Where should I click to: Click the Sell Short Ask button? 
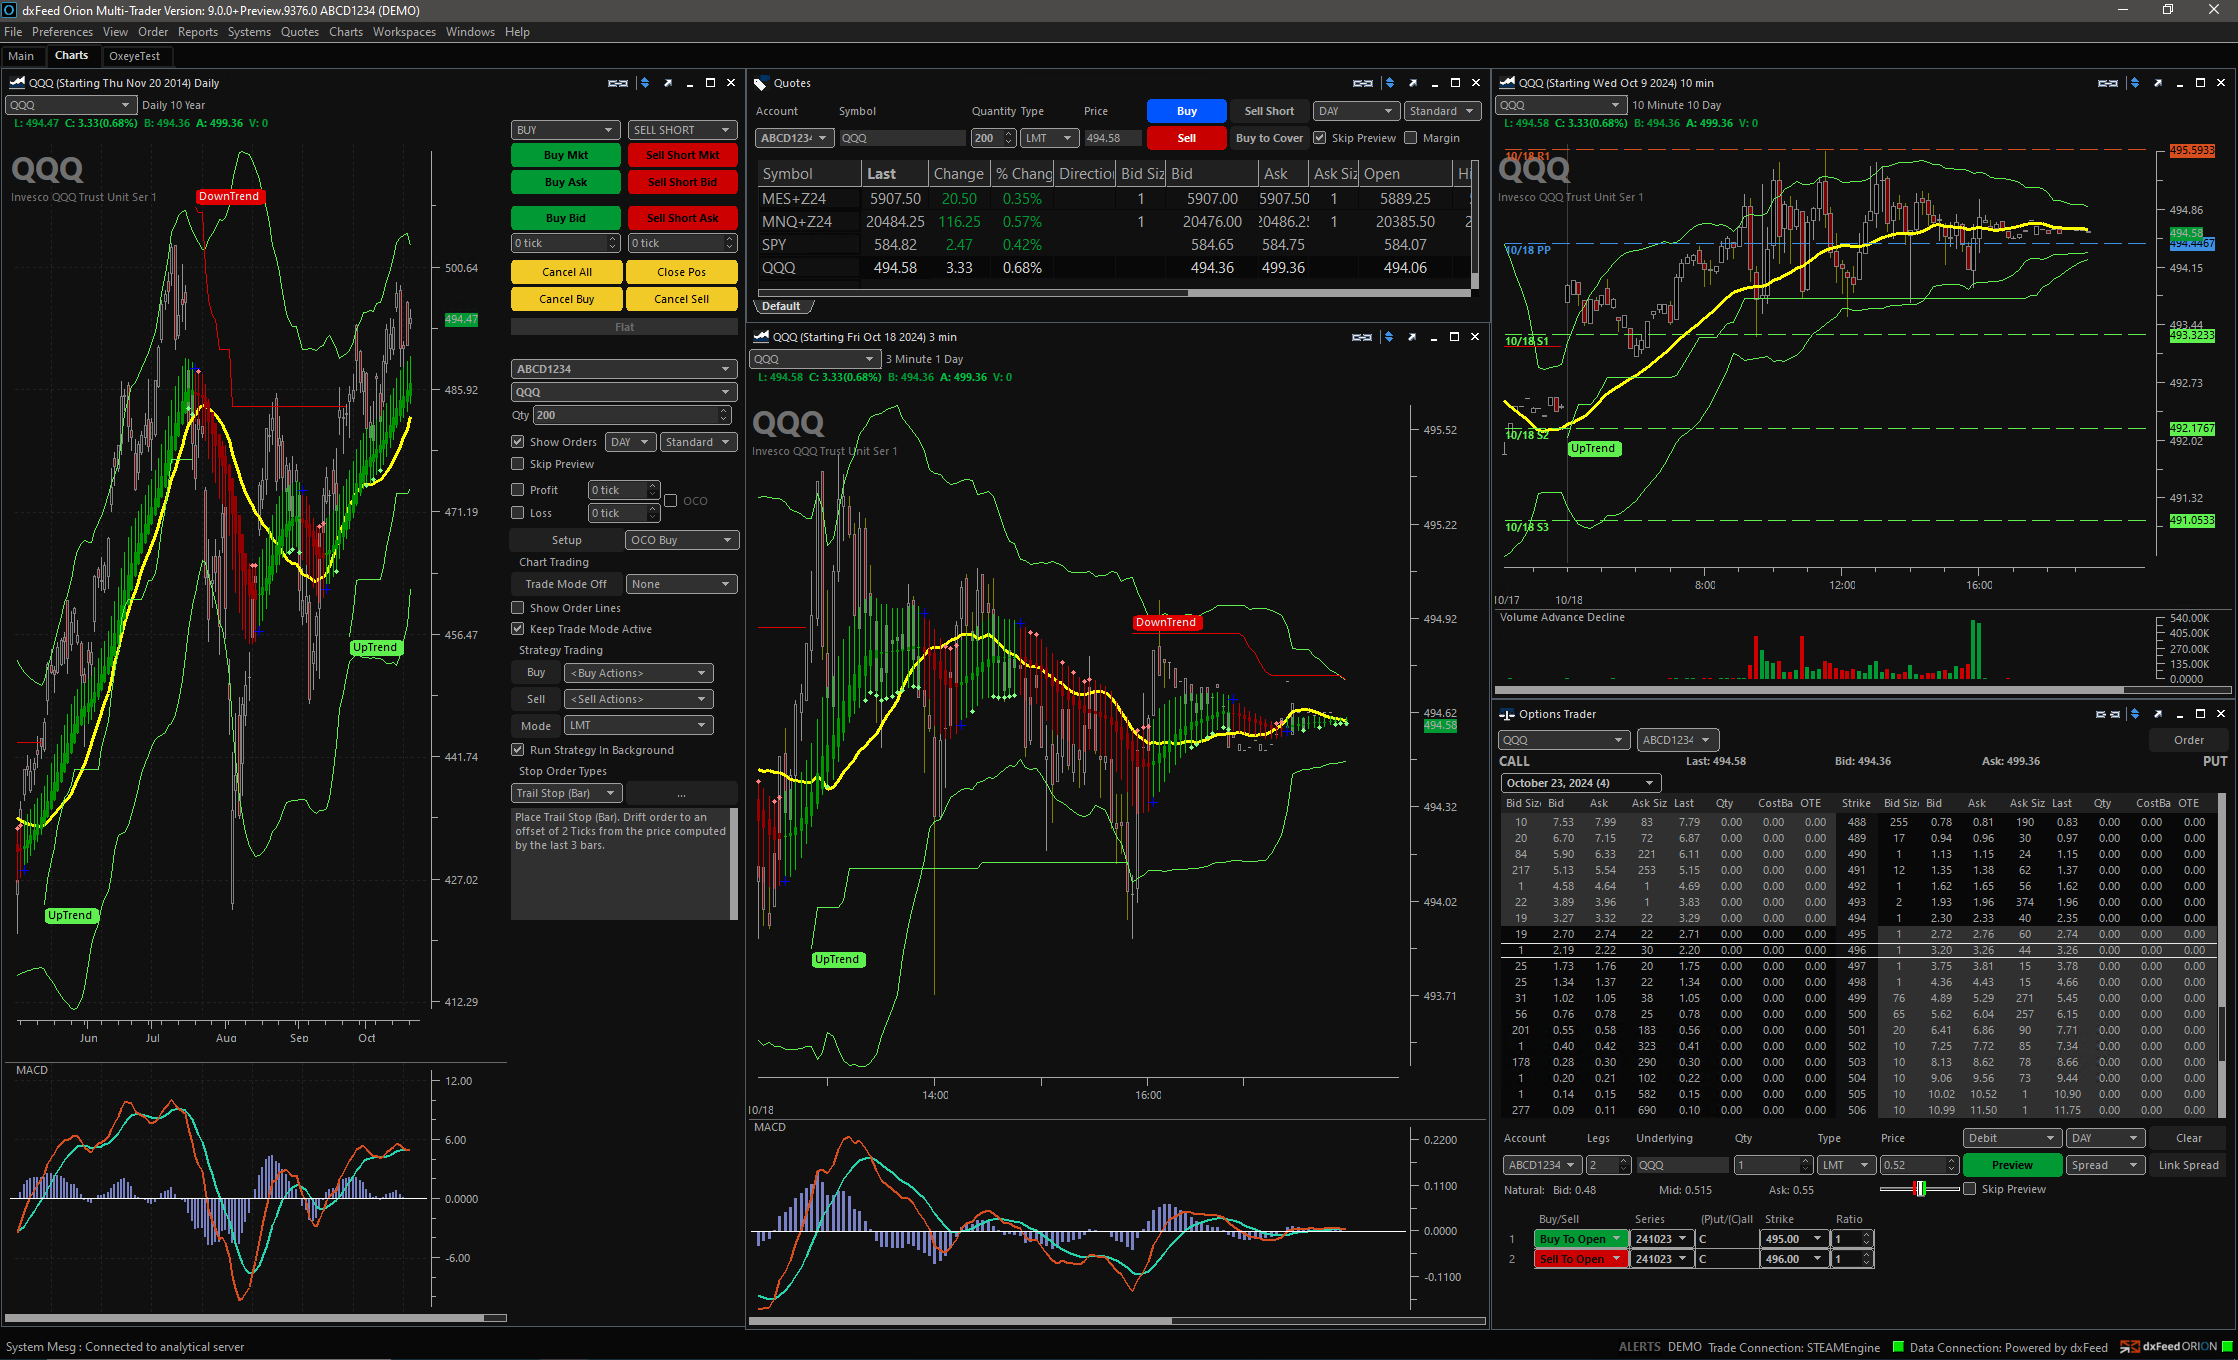coord(682,217)
